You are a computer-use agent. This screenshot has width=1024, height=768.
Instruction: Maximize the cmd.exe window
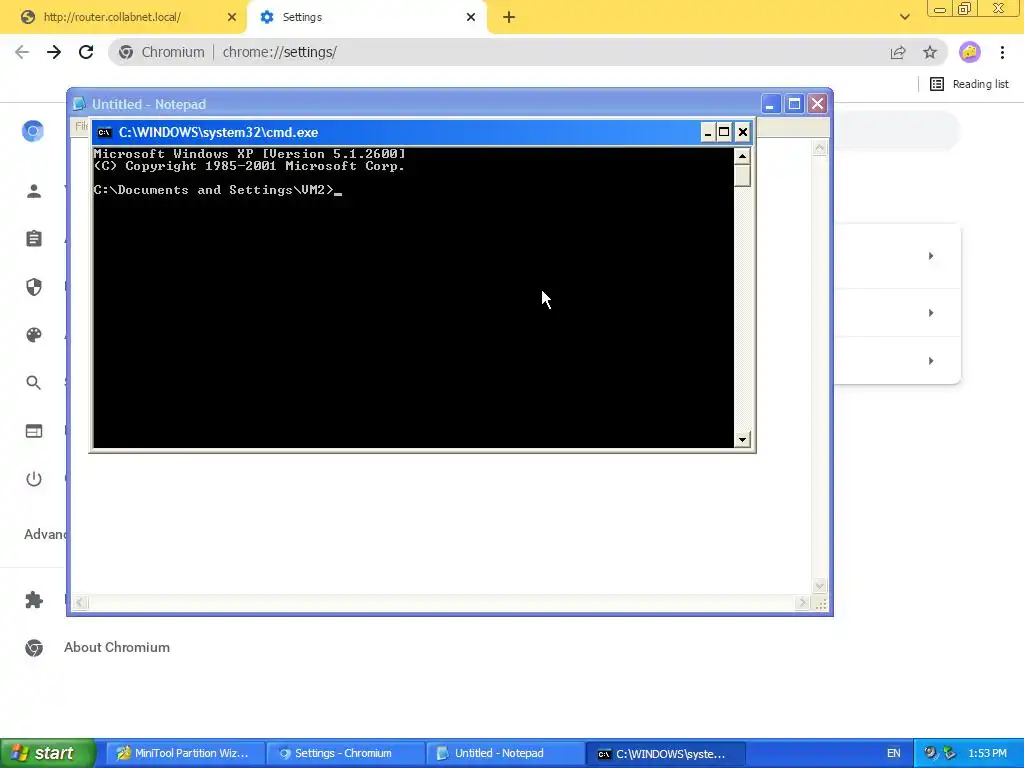point(724,133)
